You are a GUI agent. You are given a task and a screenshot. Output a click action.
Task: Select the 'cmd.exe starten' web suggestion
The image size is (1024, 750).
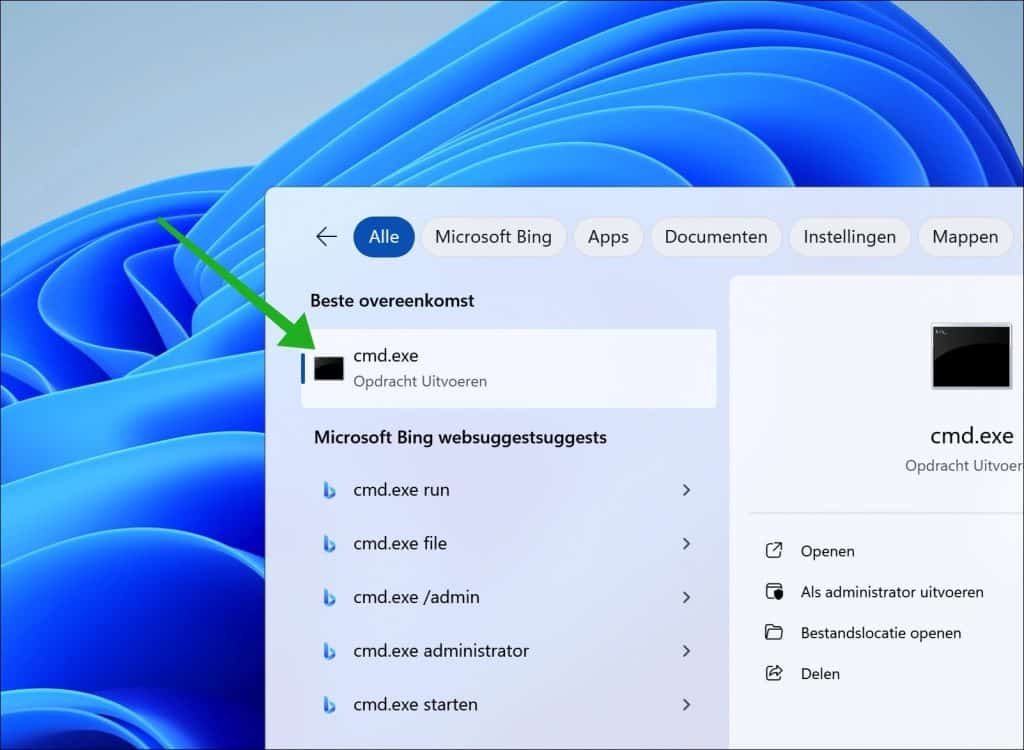click(508, 704)
